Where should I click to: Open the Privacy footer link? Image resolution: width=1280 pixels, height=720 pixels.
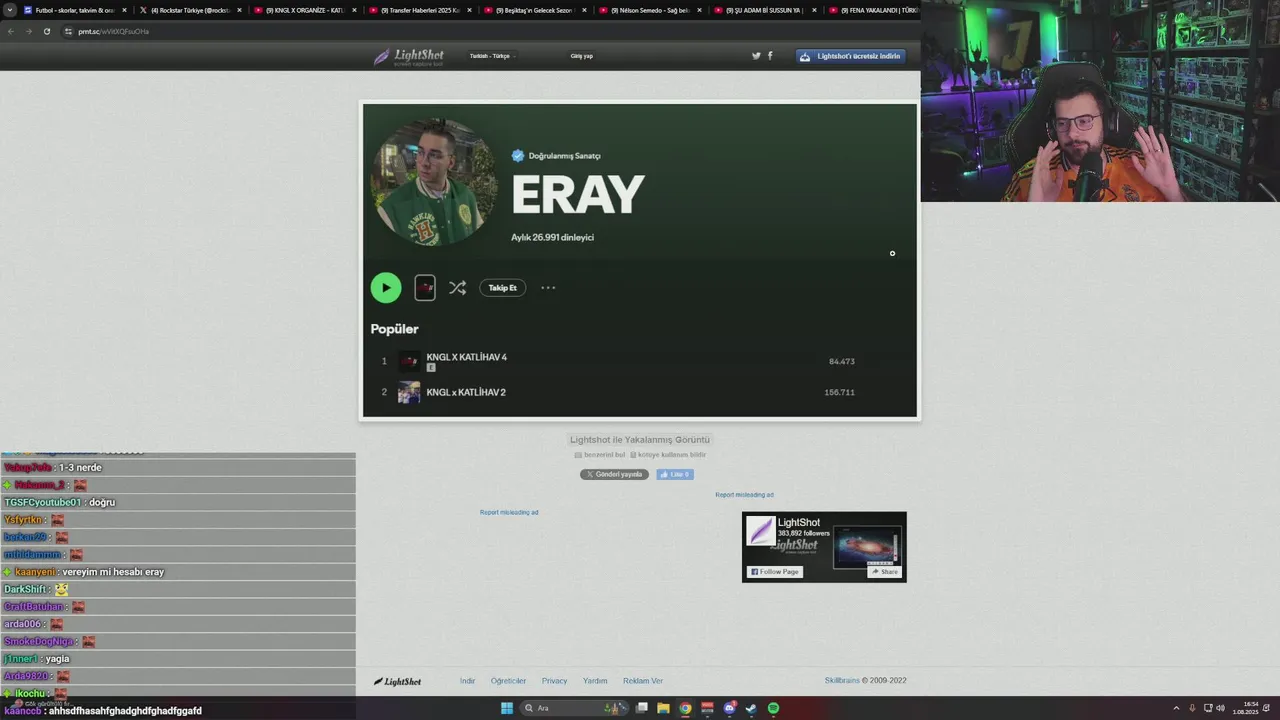[554, 681]
